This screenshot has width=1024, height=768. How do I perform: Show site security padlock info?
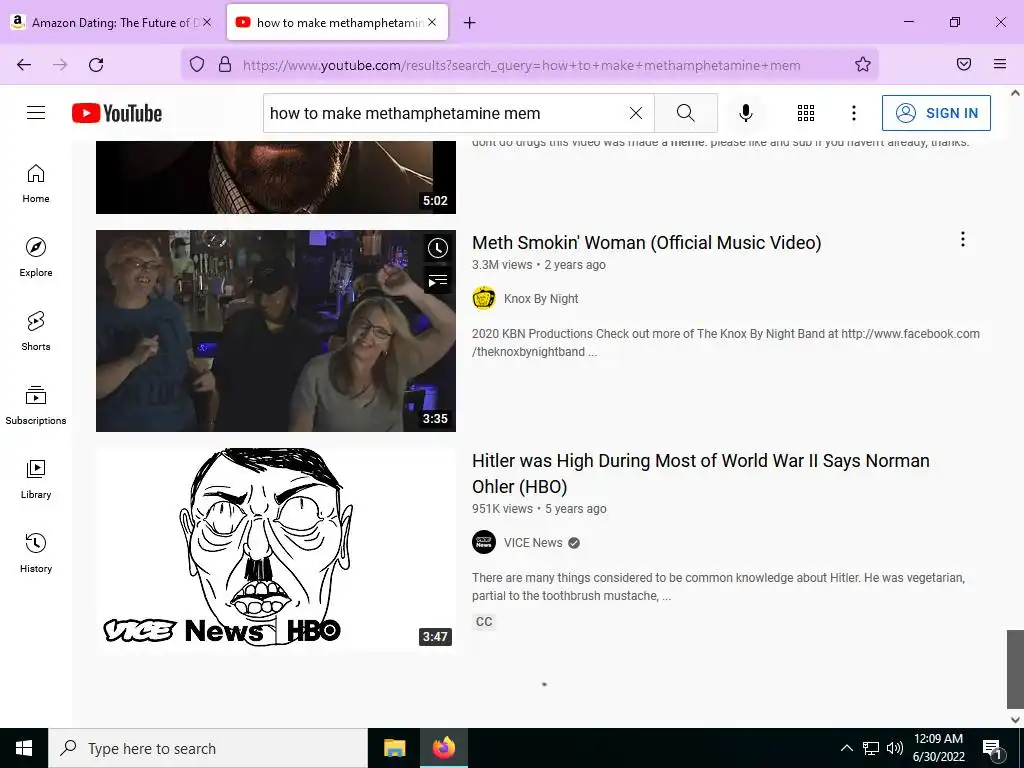[225, 65]
